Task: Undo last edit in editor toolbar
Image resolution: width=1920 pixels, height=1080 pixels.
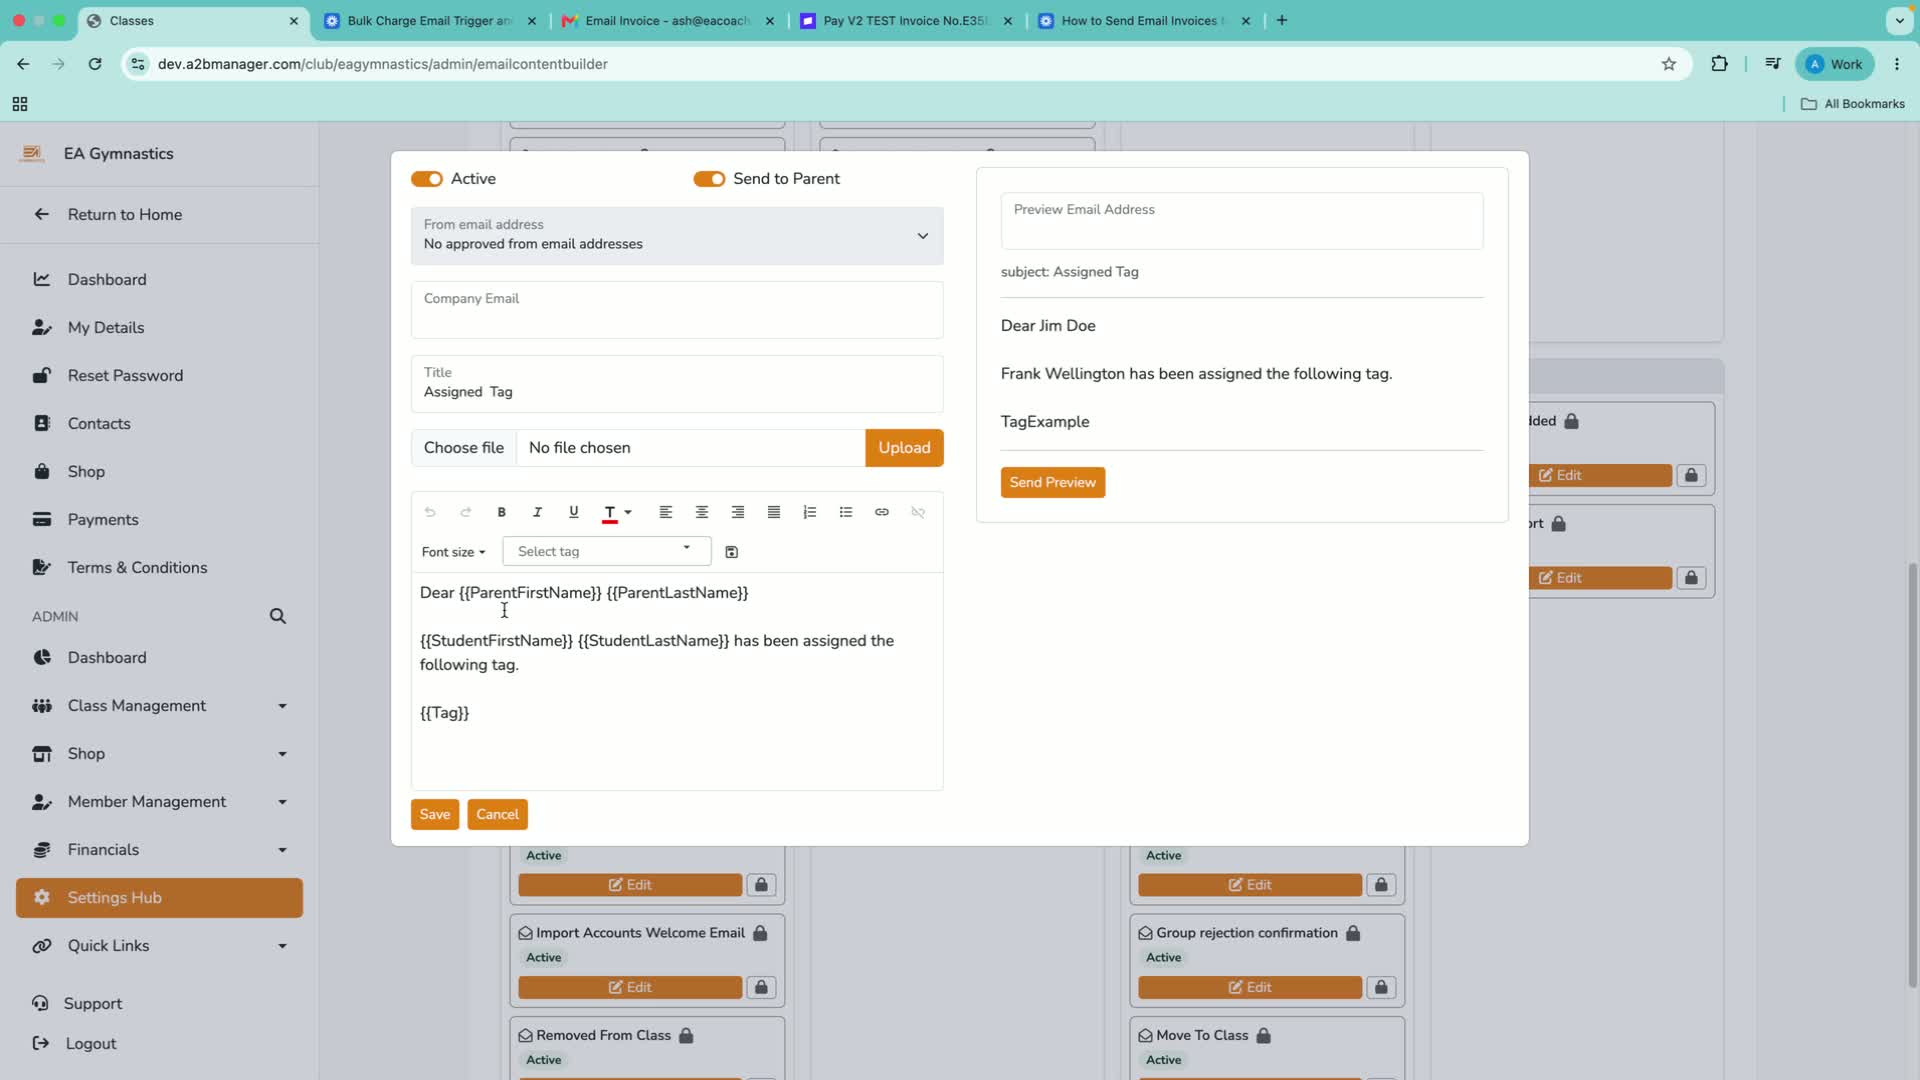Action: tap(429, 512)
